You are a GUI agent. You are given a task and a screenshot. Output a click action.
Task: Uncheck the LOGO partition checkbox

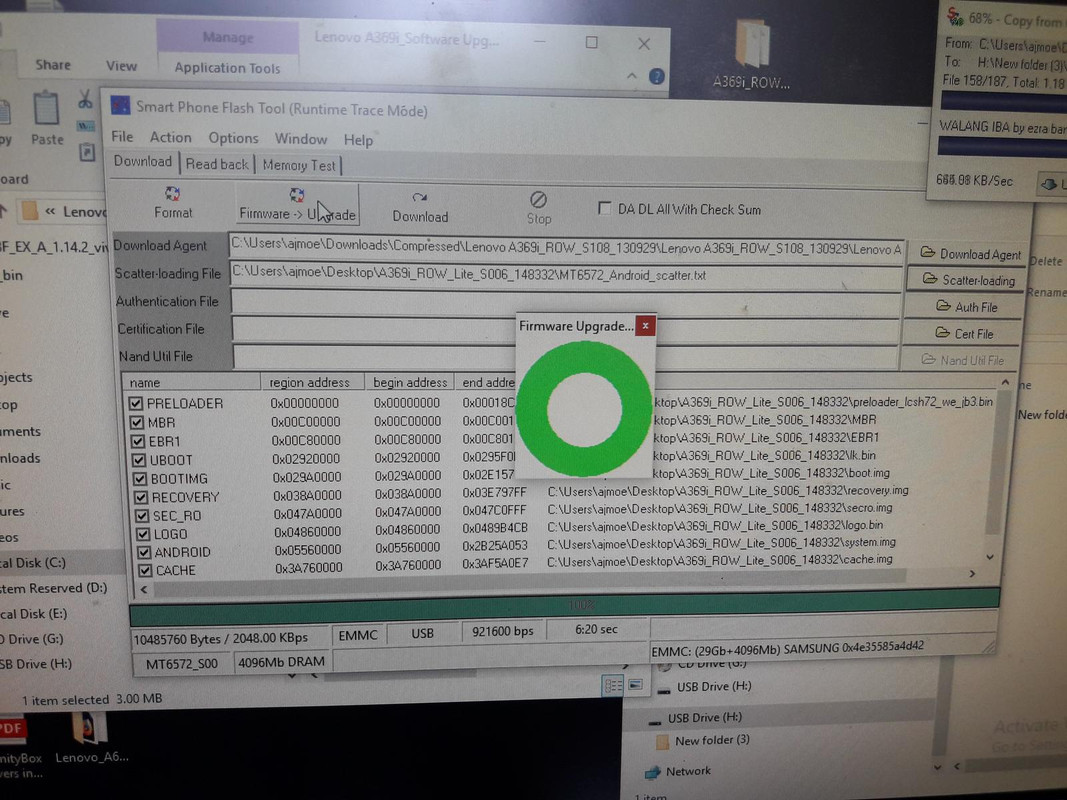[143, 534]
